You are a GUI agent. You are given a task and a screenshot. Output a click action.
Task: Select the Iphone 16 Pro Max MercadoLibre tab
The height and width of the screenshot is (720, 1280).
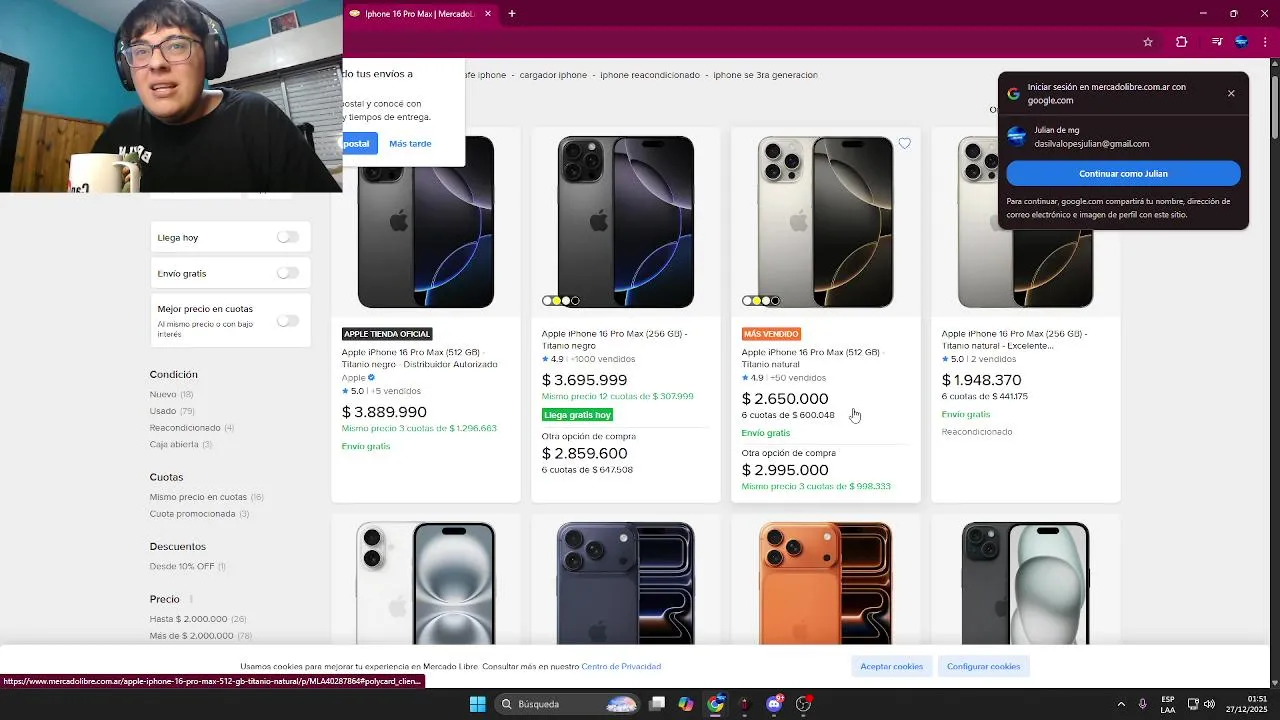tap(420, 14)
